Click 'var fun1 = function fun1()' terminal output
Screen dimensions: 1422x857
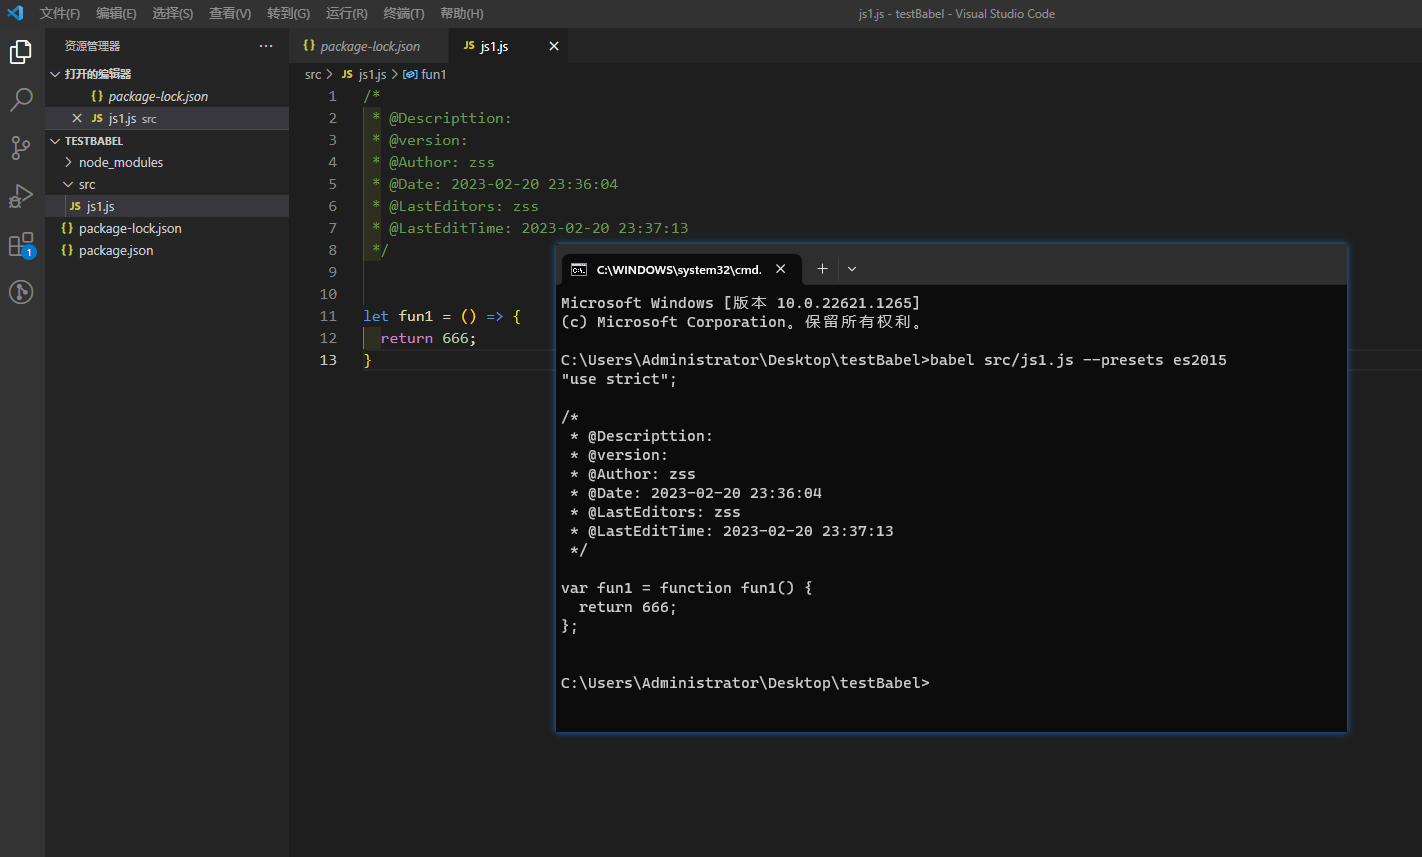(x=687, y=588)
